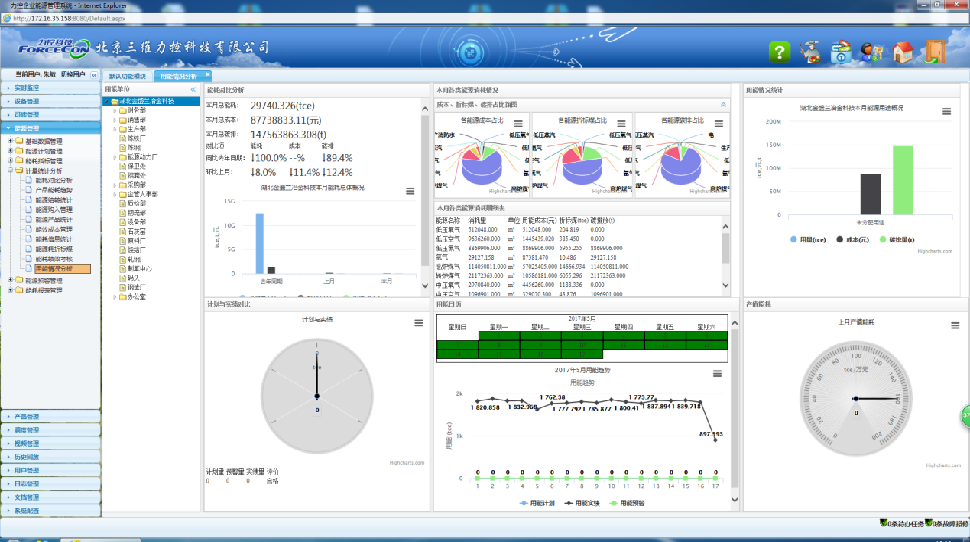This screenshot has width=970, height=542.
Task: Click the user with keys icon
Action: pyautogui.click(x=871, y=52)
